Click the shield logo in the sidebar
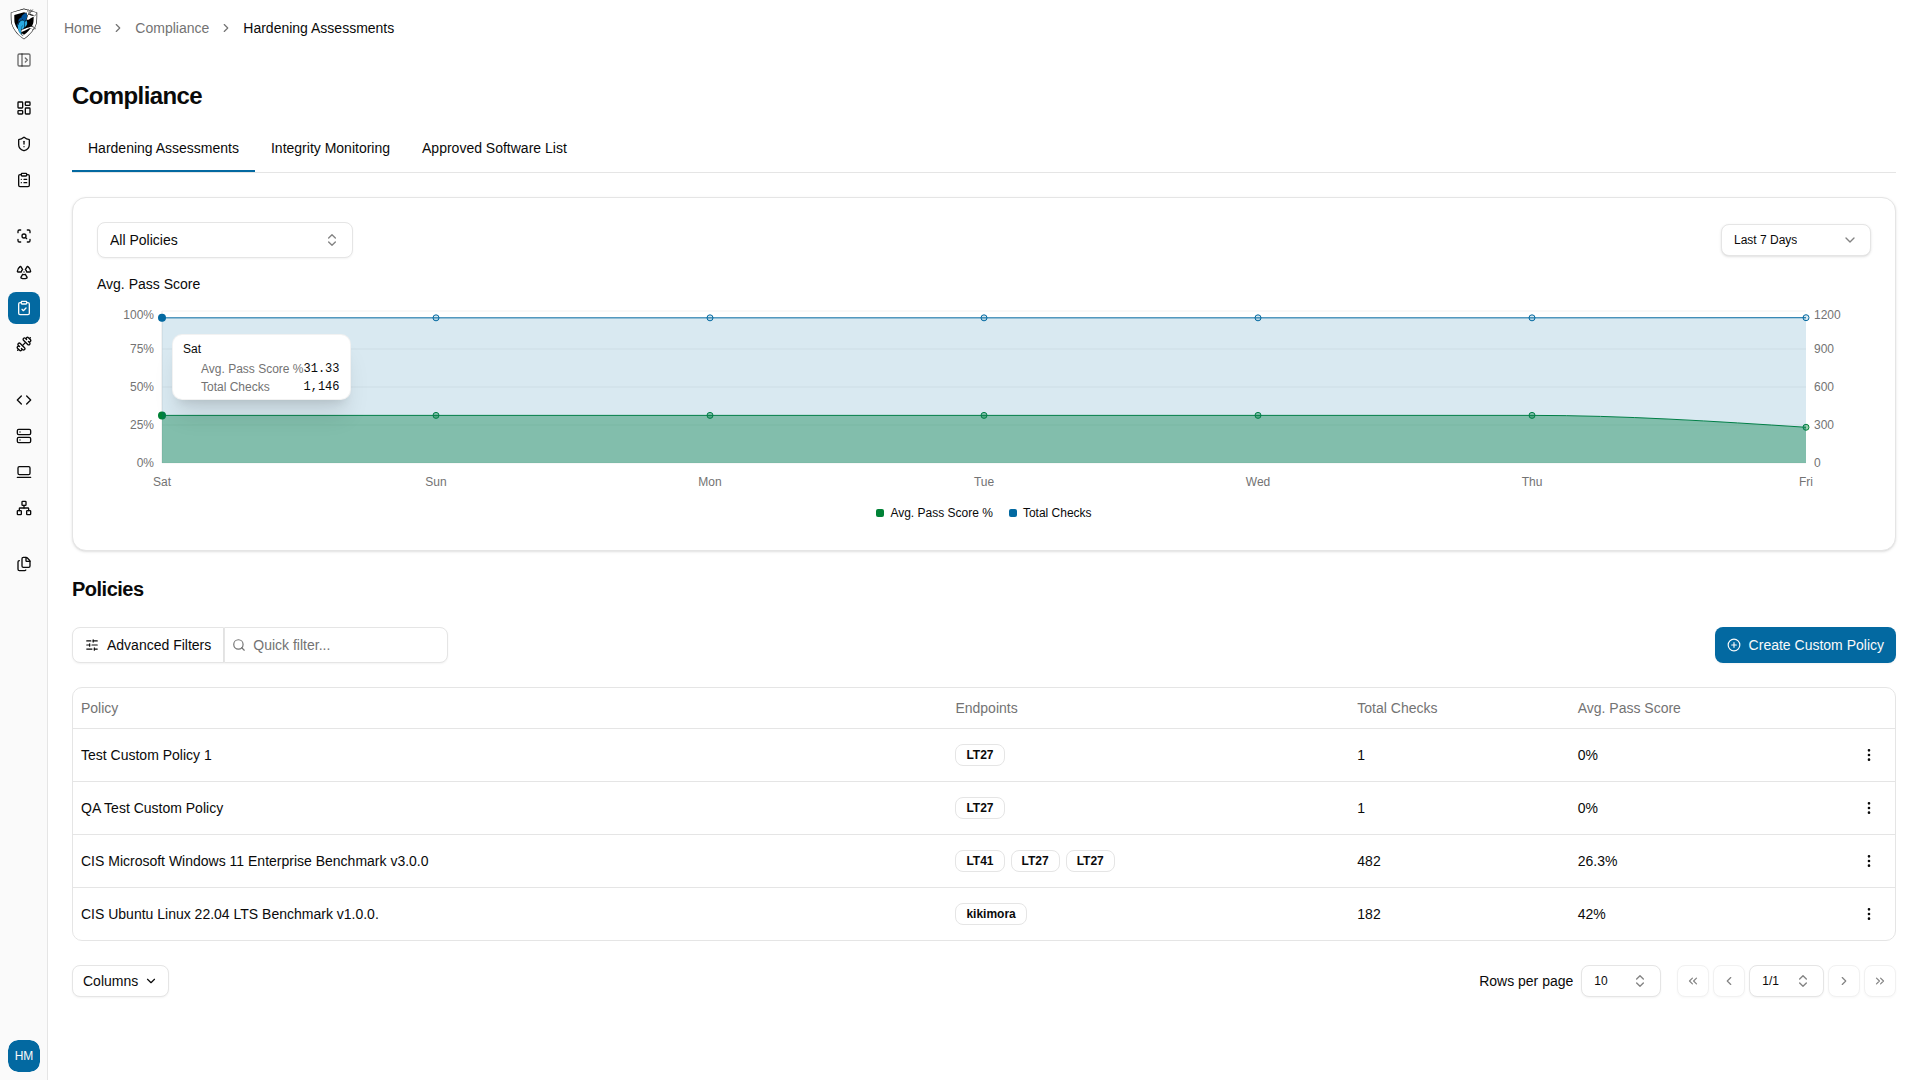The width and height of the screenshot is (1920, 1080). (x=24, y=23)
